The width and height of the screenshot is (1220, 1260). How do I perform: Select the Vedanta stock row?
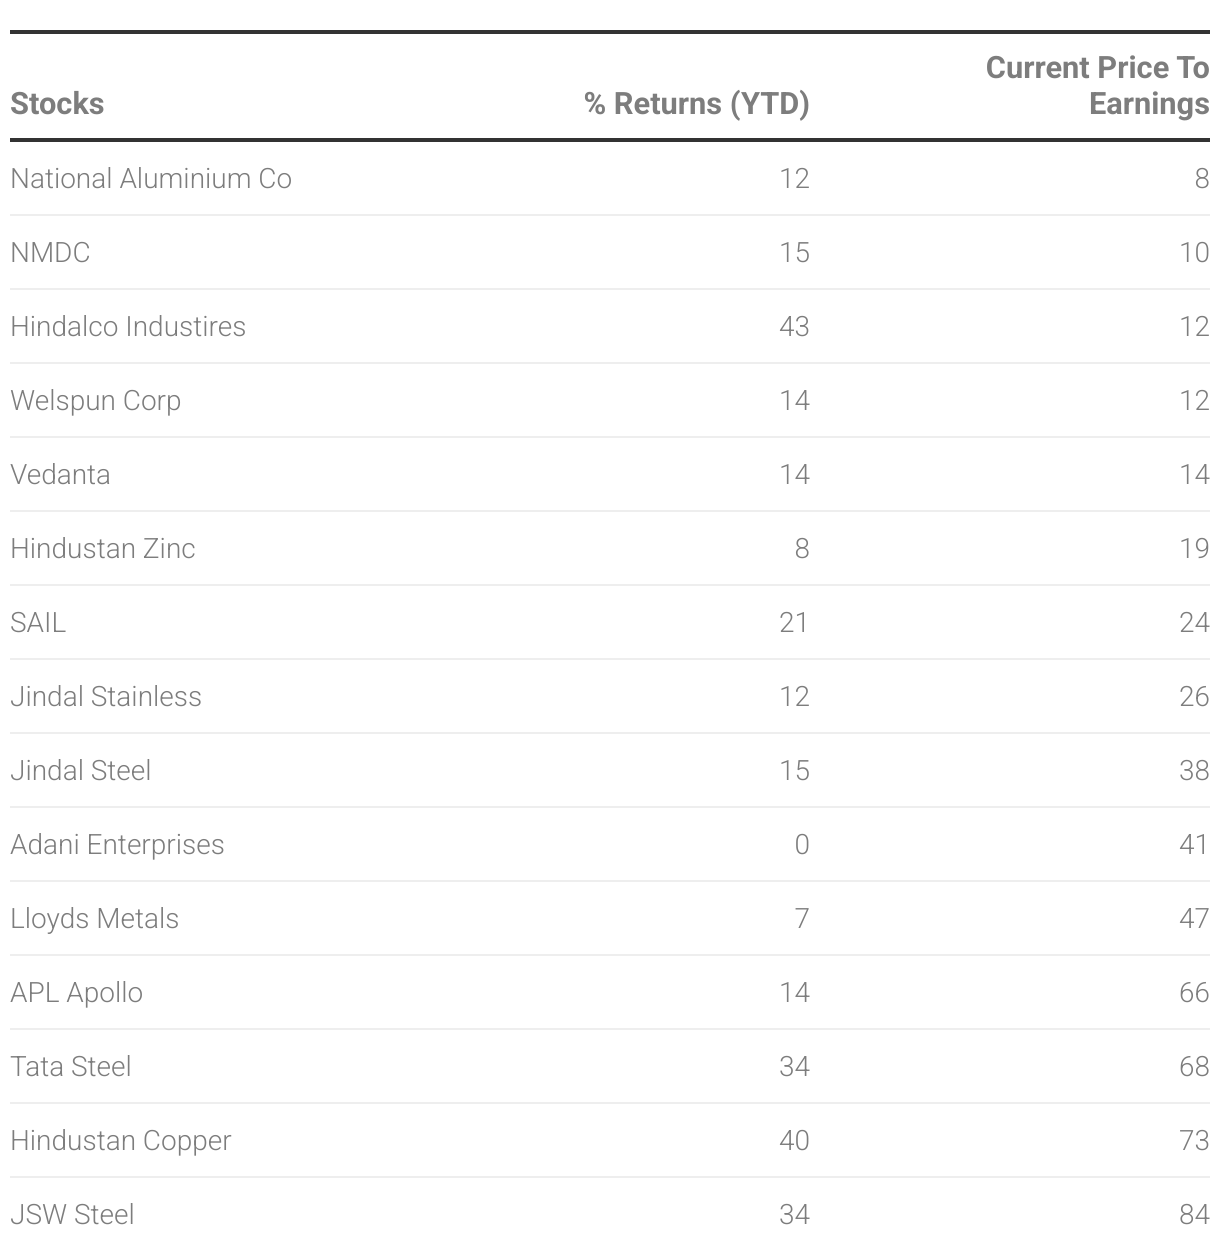[x=60, y=475]
